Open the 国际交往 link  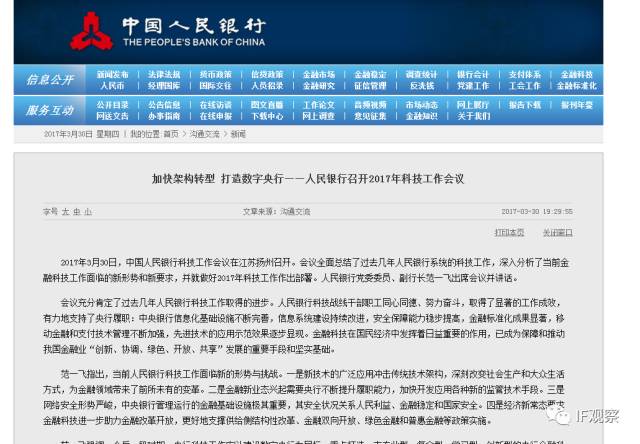[216, 86]
